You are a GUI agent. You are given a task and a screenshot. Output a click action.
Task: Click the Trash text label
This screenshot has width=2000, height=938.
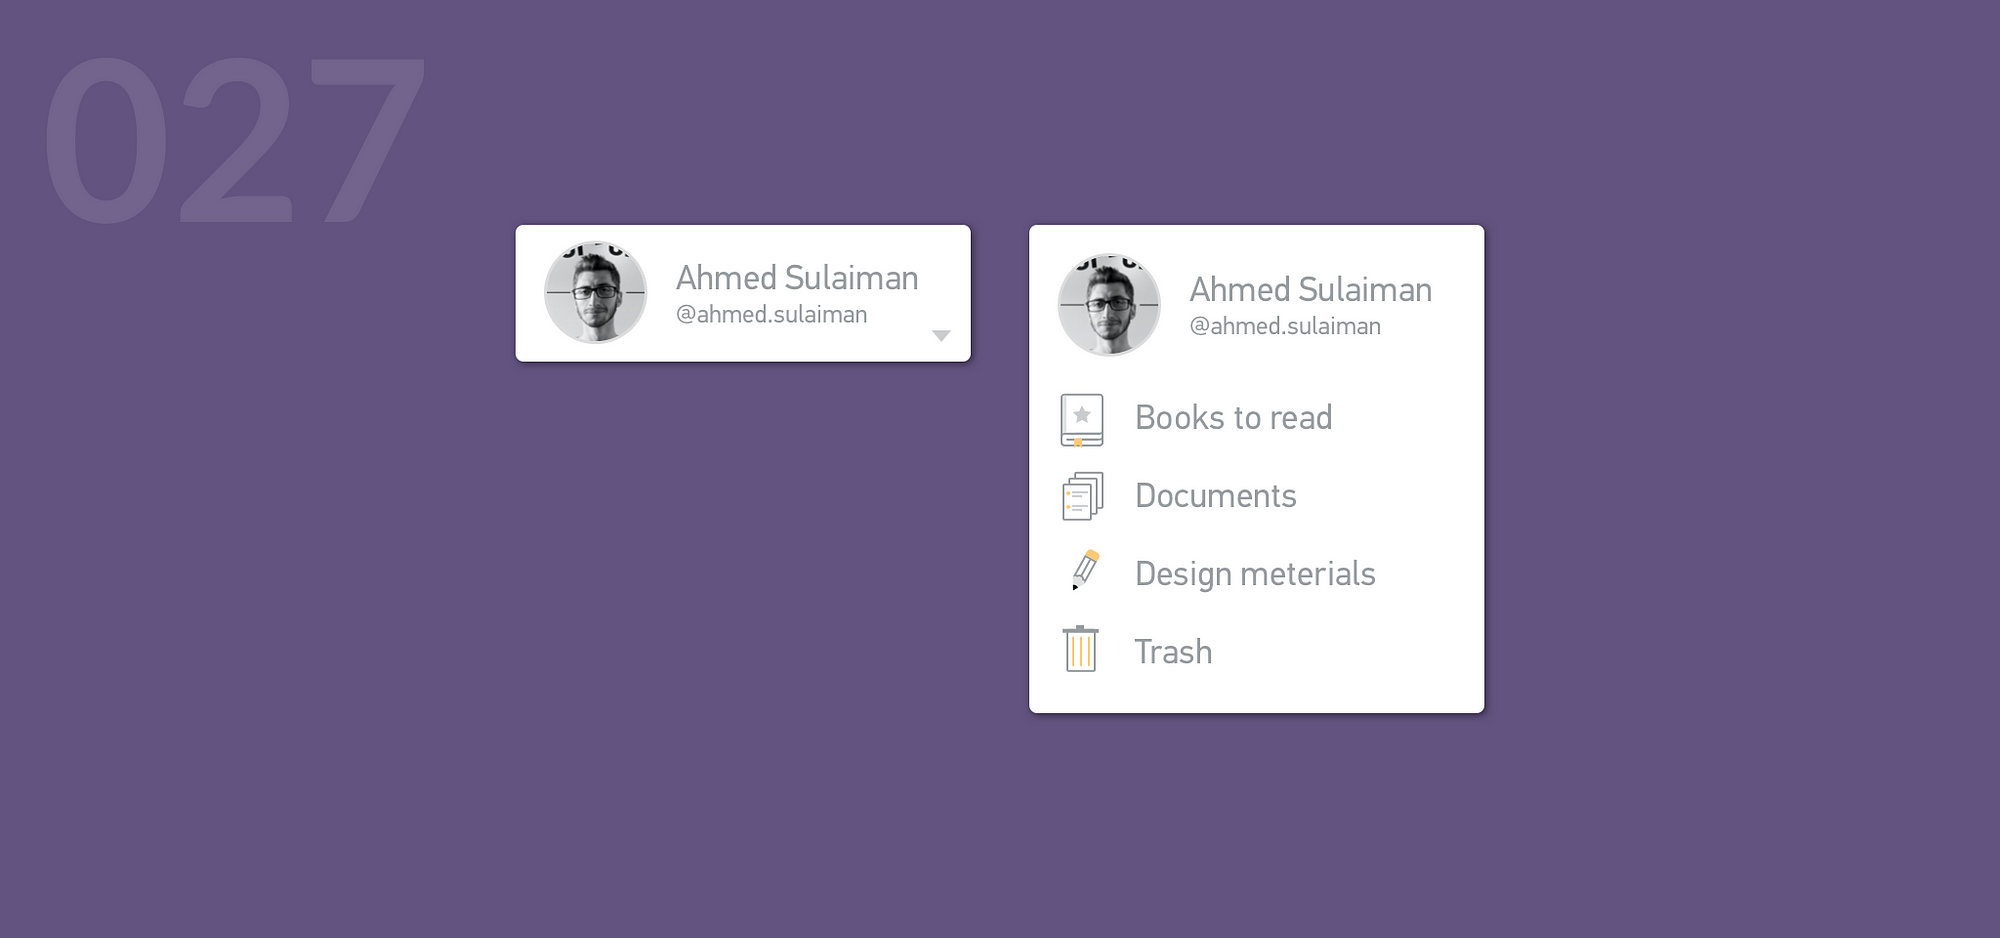(x=1173, y=652)
